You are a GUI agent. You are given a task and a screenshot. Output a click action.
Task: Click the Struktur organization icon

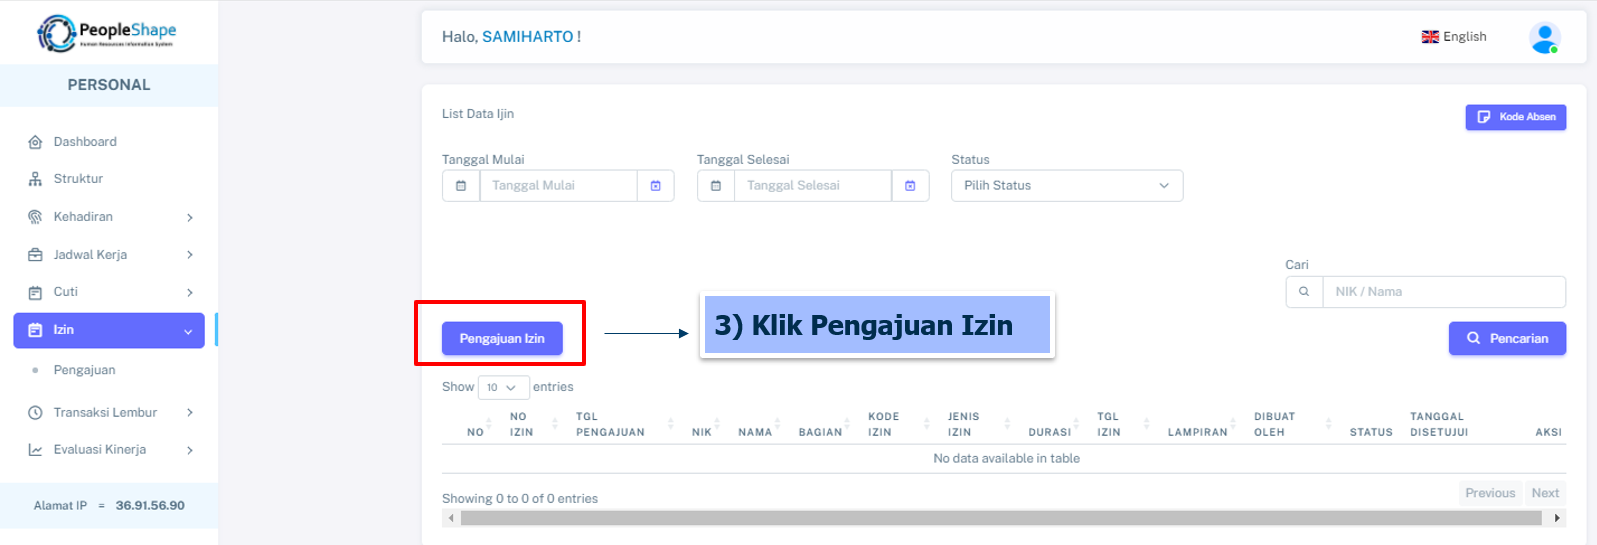tap(35, 179)
